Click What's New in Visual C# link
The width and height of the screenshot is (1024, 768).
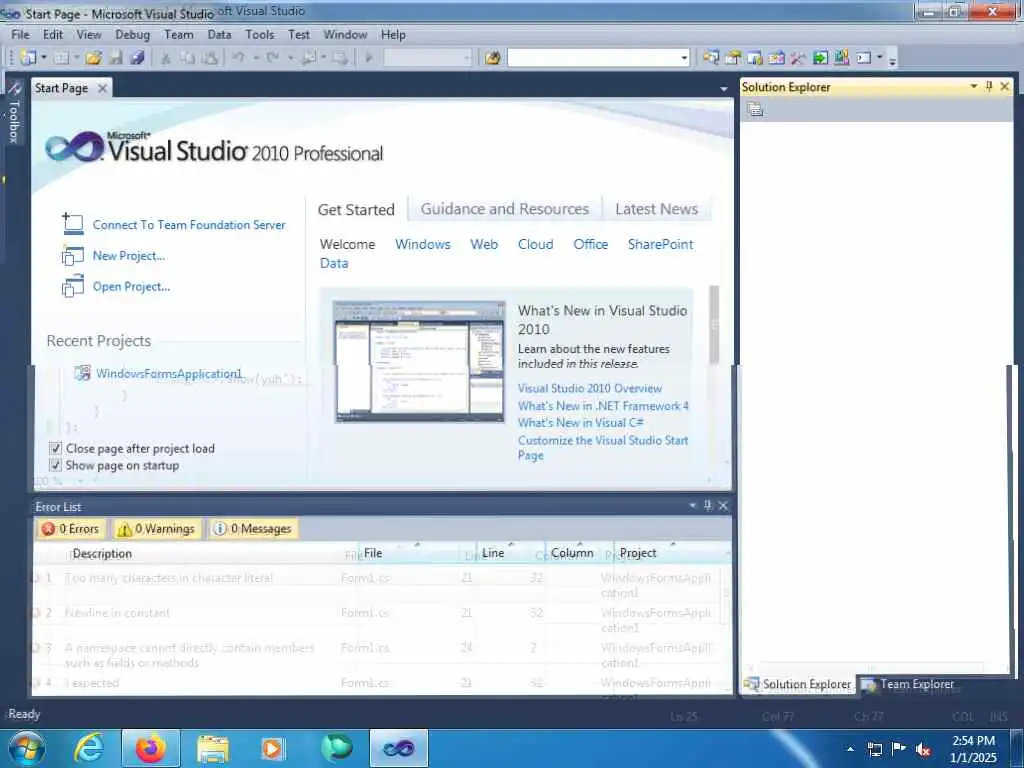click(581, 423)
